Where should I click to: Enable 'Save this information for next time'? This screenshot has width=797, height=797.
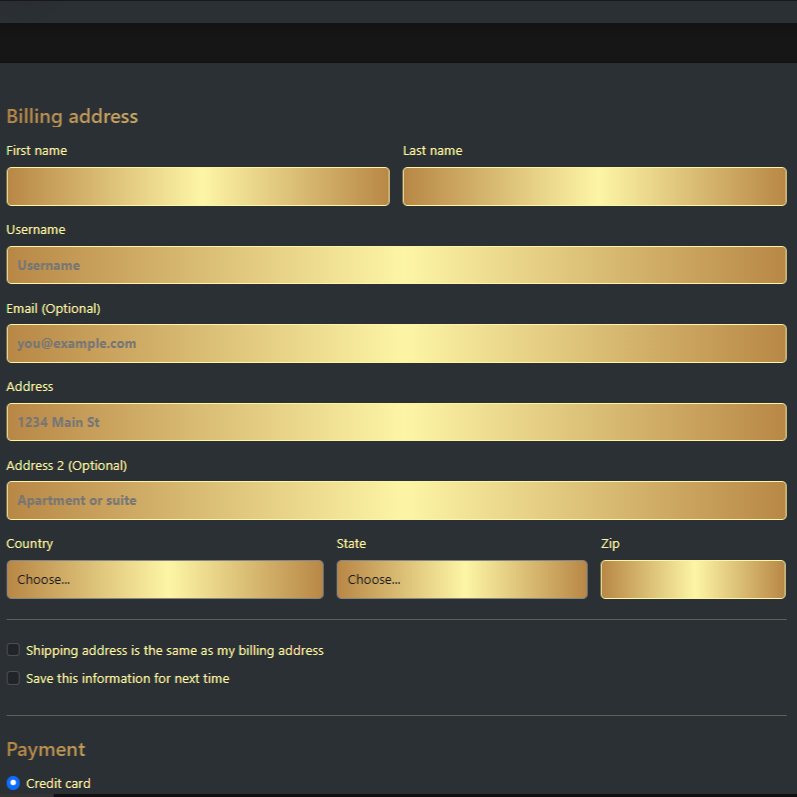point(13,678)
